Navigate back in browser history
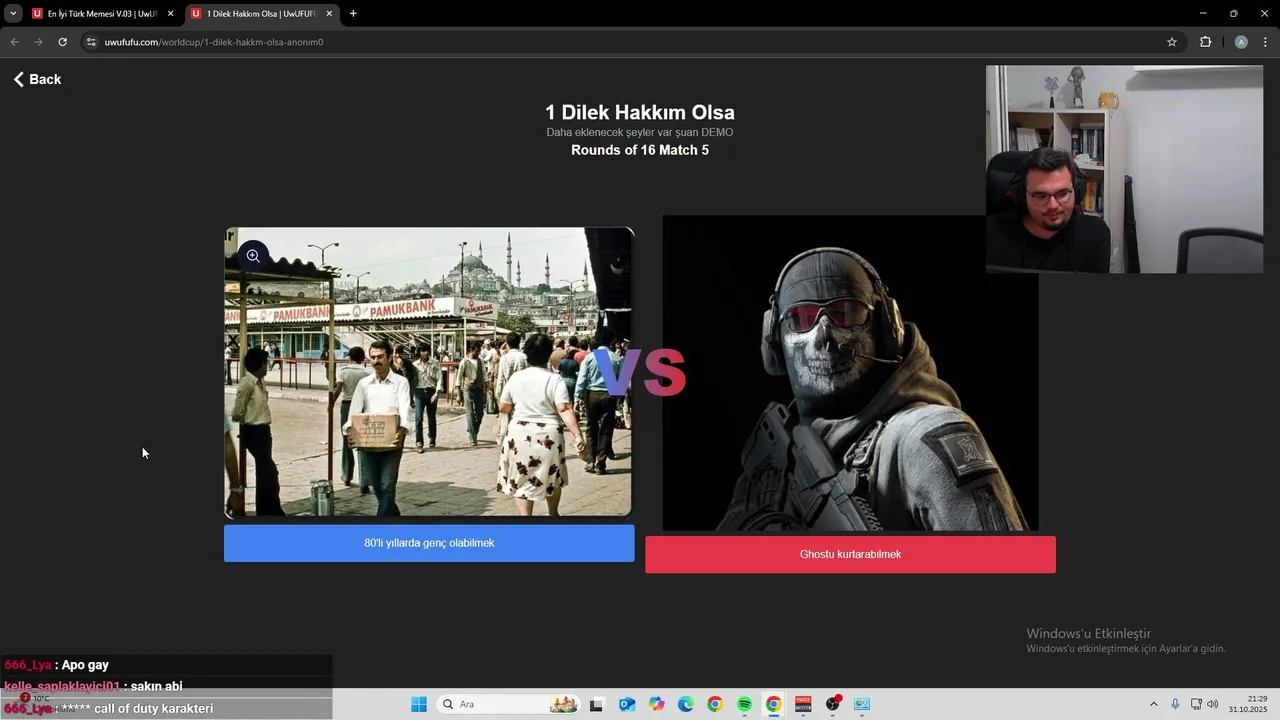 (x=14, y=42)
